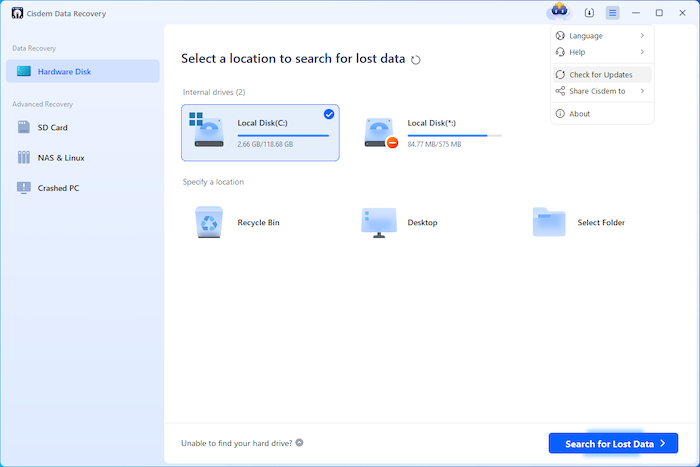Viewport: 700px width, 467px height.
Task: Click the Local Disk(C:) usage bar
Action: tap(283, 135)
